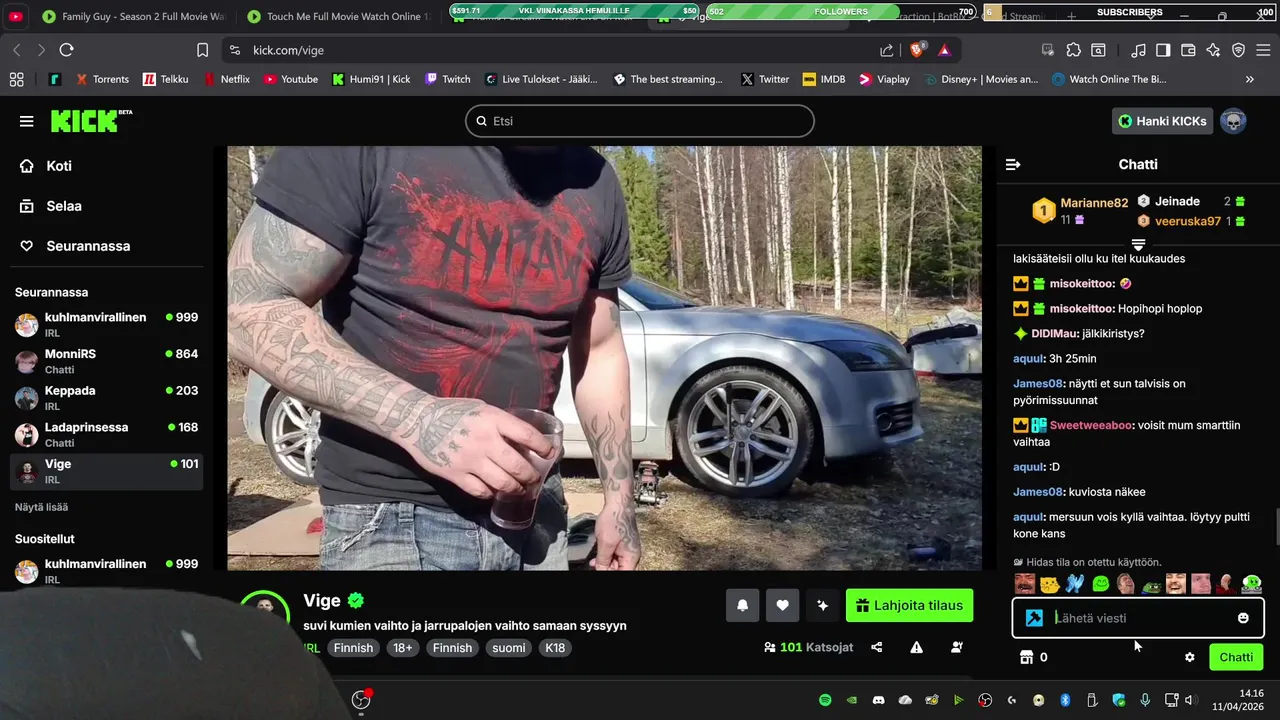Screen dimensions: 1280x720
Task: Open Brave Rewards triangle icon
Action: tap(944, 50)
